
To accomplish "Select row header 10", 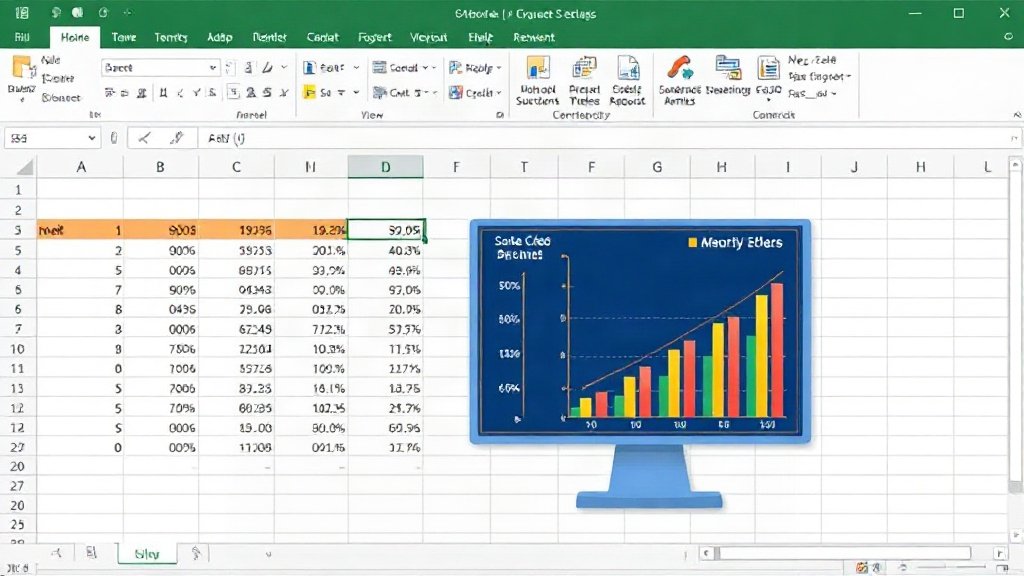I will pos(18,349).
